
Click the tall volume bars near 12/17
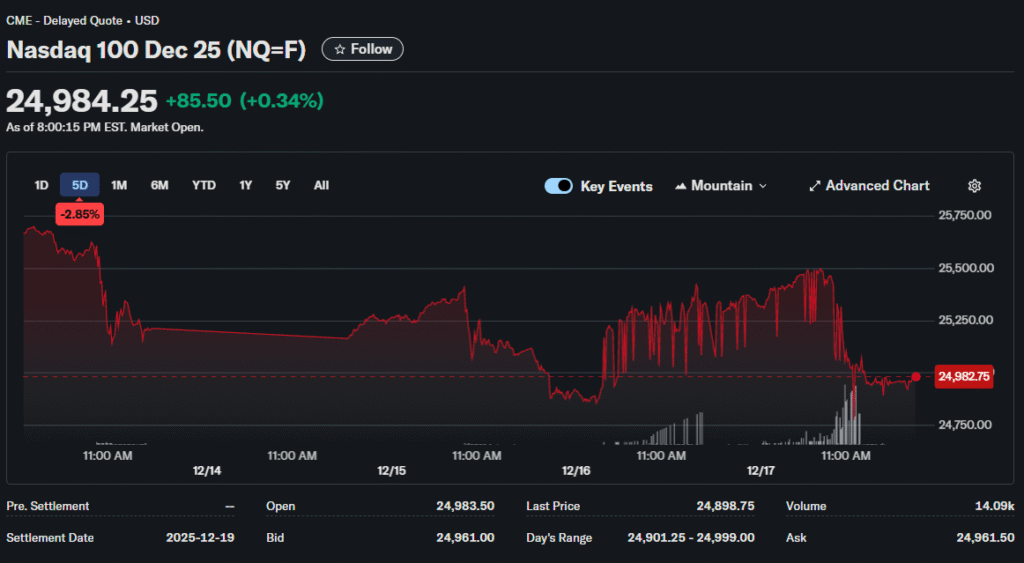[850, 415]
